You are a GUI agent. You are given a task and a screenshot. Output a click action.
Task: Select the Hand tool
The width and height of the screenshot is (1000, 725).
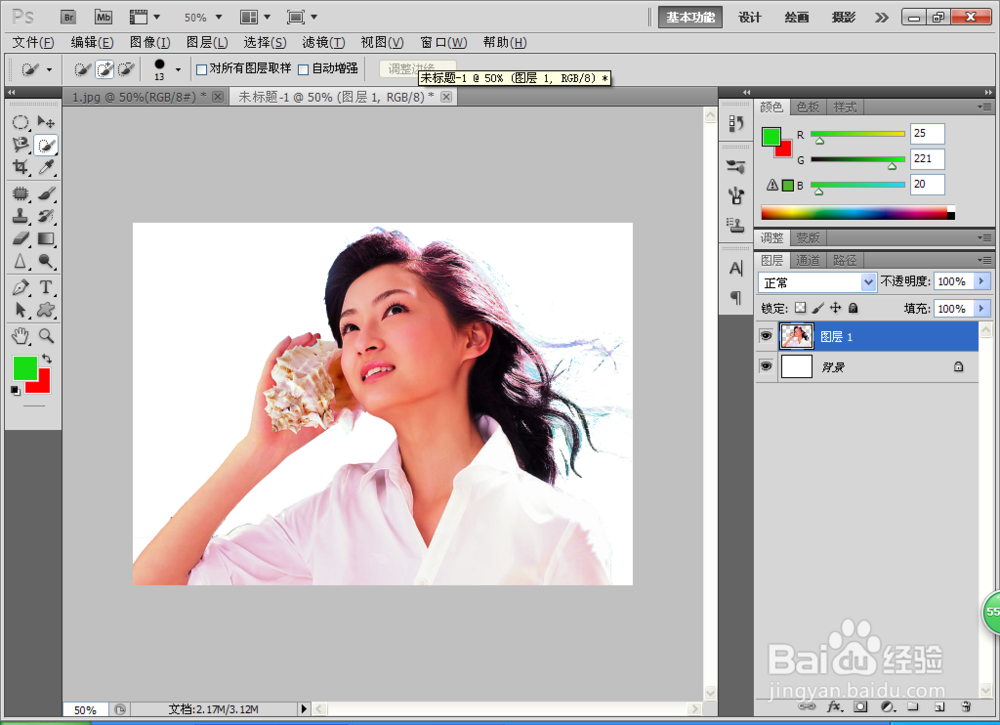point(20,335)
